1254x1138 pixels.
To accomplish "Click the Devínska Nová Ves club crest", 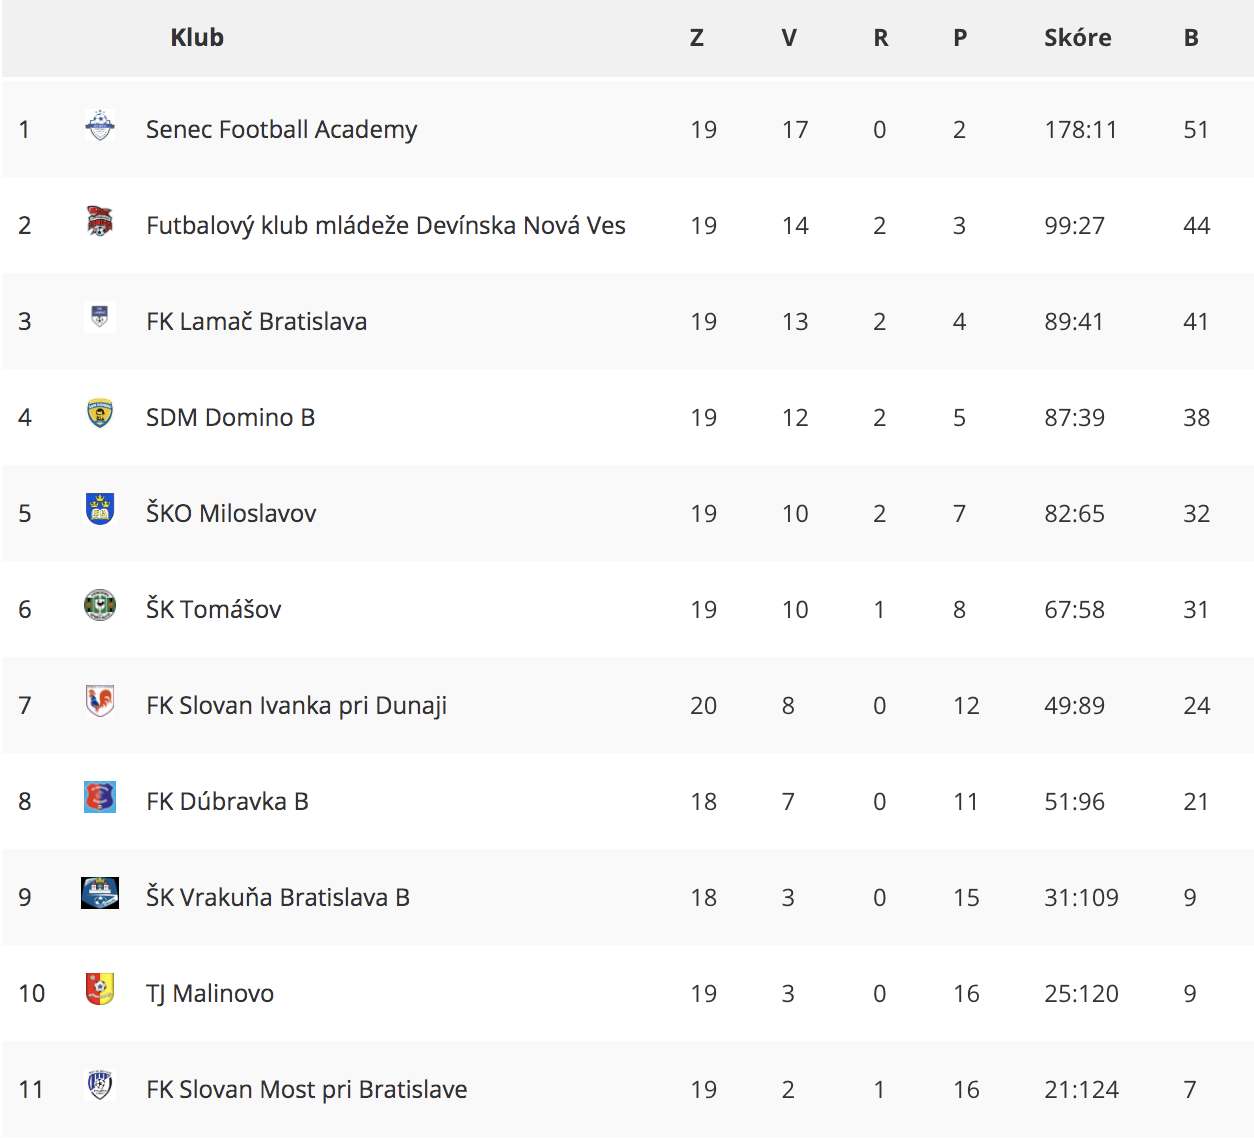I will coord(100,221).
